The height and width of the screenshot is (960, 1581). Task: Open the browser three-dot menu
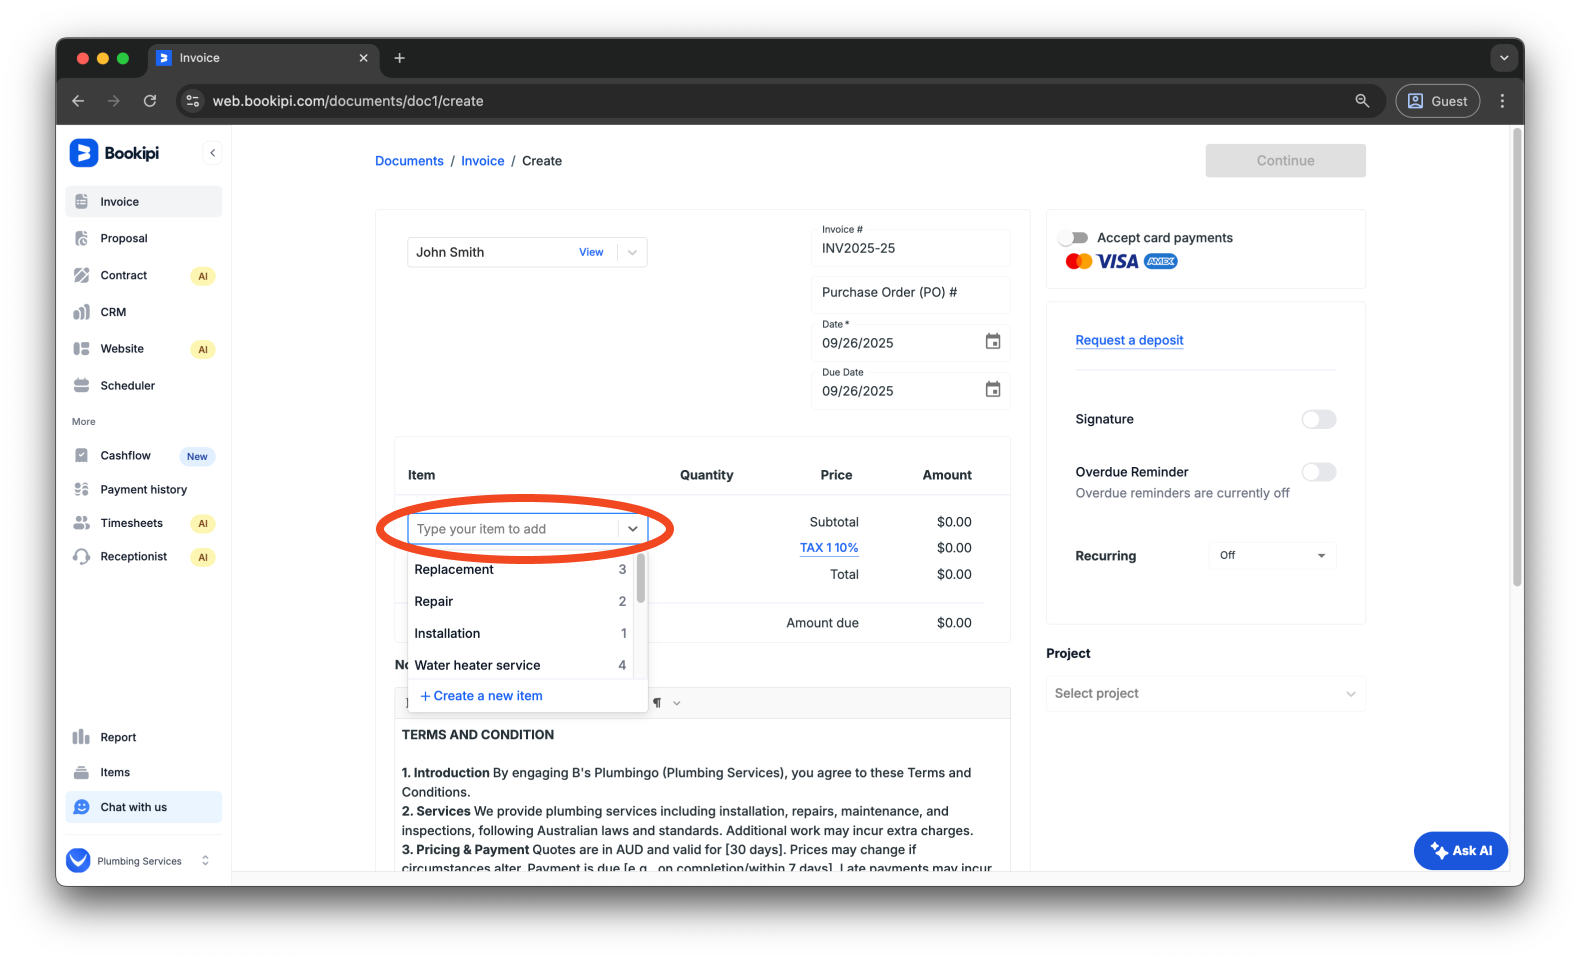tap(1502, 101)
